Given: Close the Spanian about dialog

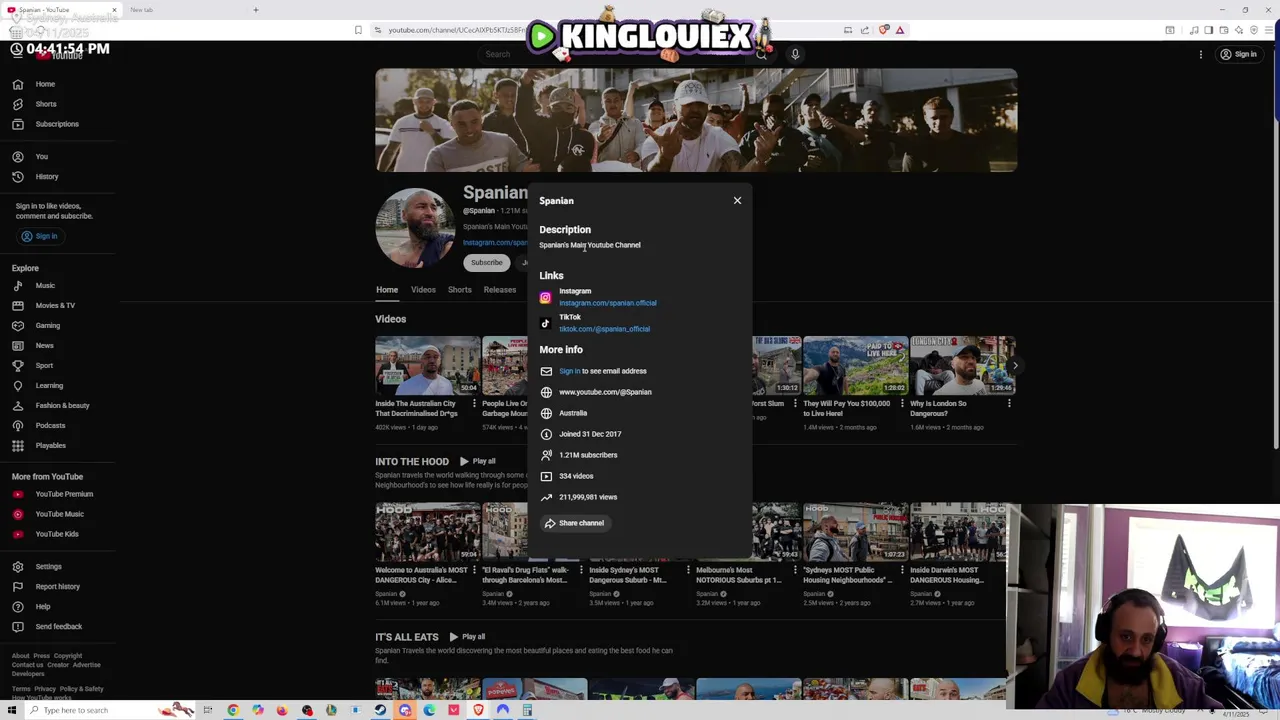Looking at the screenshot, I should tap(737, 201).
